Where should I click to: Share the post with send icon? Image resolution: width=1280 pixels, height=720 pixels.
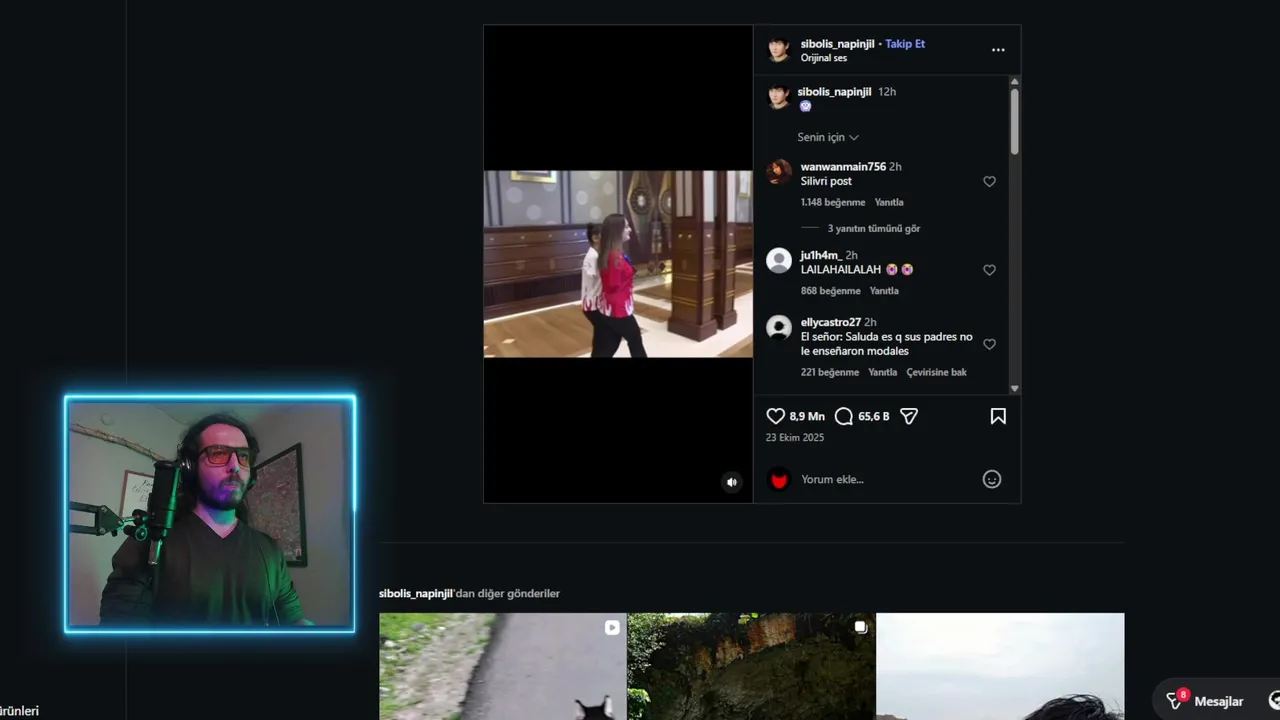click(x=909, y=416)
